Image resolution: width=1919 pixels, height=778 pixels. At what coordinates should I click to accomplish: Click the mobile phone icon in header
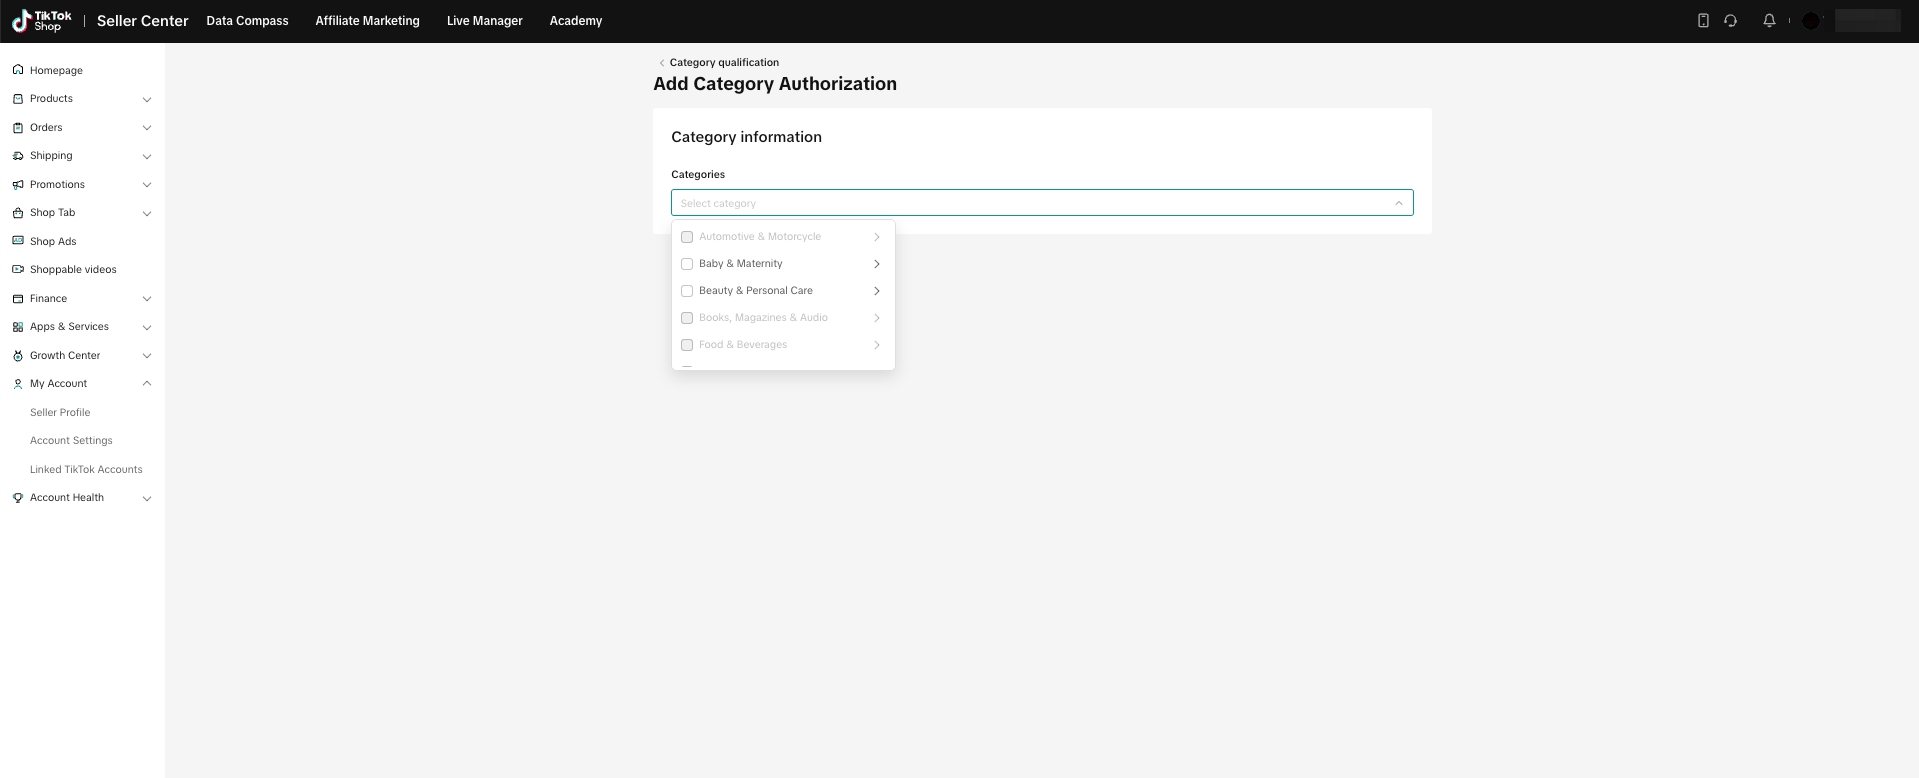coord(1703,21)
